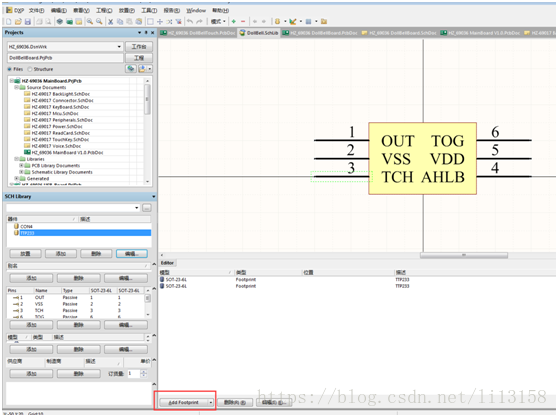This screenshot has width=558, height=417.
Task: Click the HZ_69036 MainBoard V1.0.PcbDoc file icon
Action: 27,152
